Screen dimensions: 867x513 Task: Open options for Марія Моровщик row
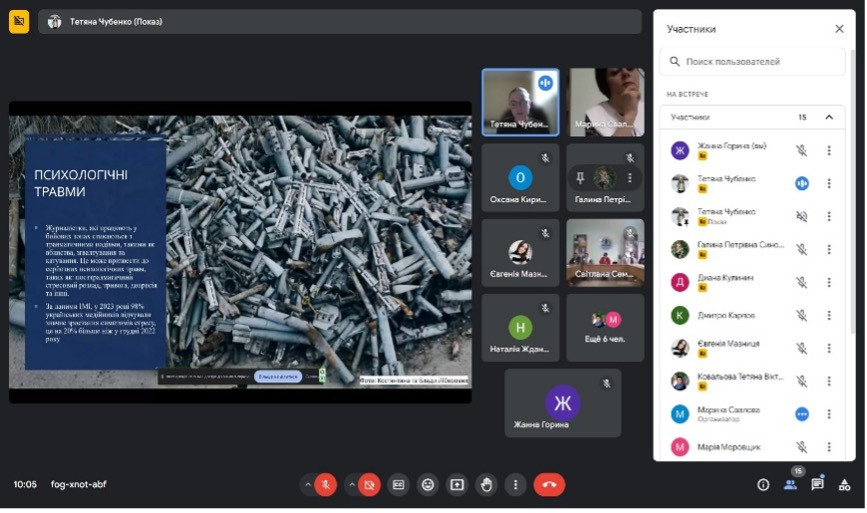[x=829, y=447]
